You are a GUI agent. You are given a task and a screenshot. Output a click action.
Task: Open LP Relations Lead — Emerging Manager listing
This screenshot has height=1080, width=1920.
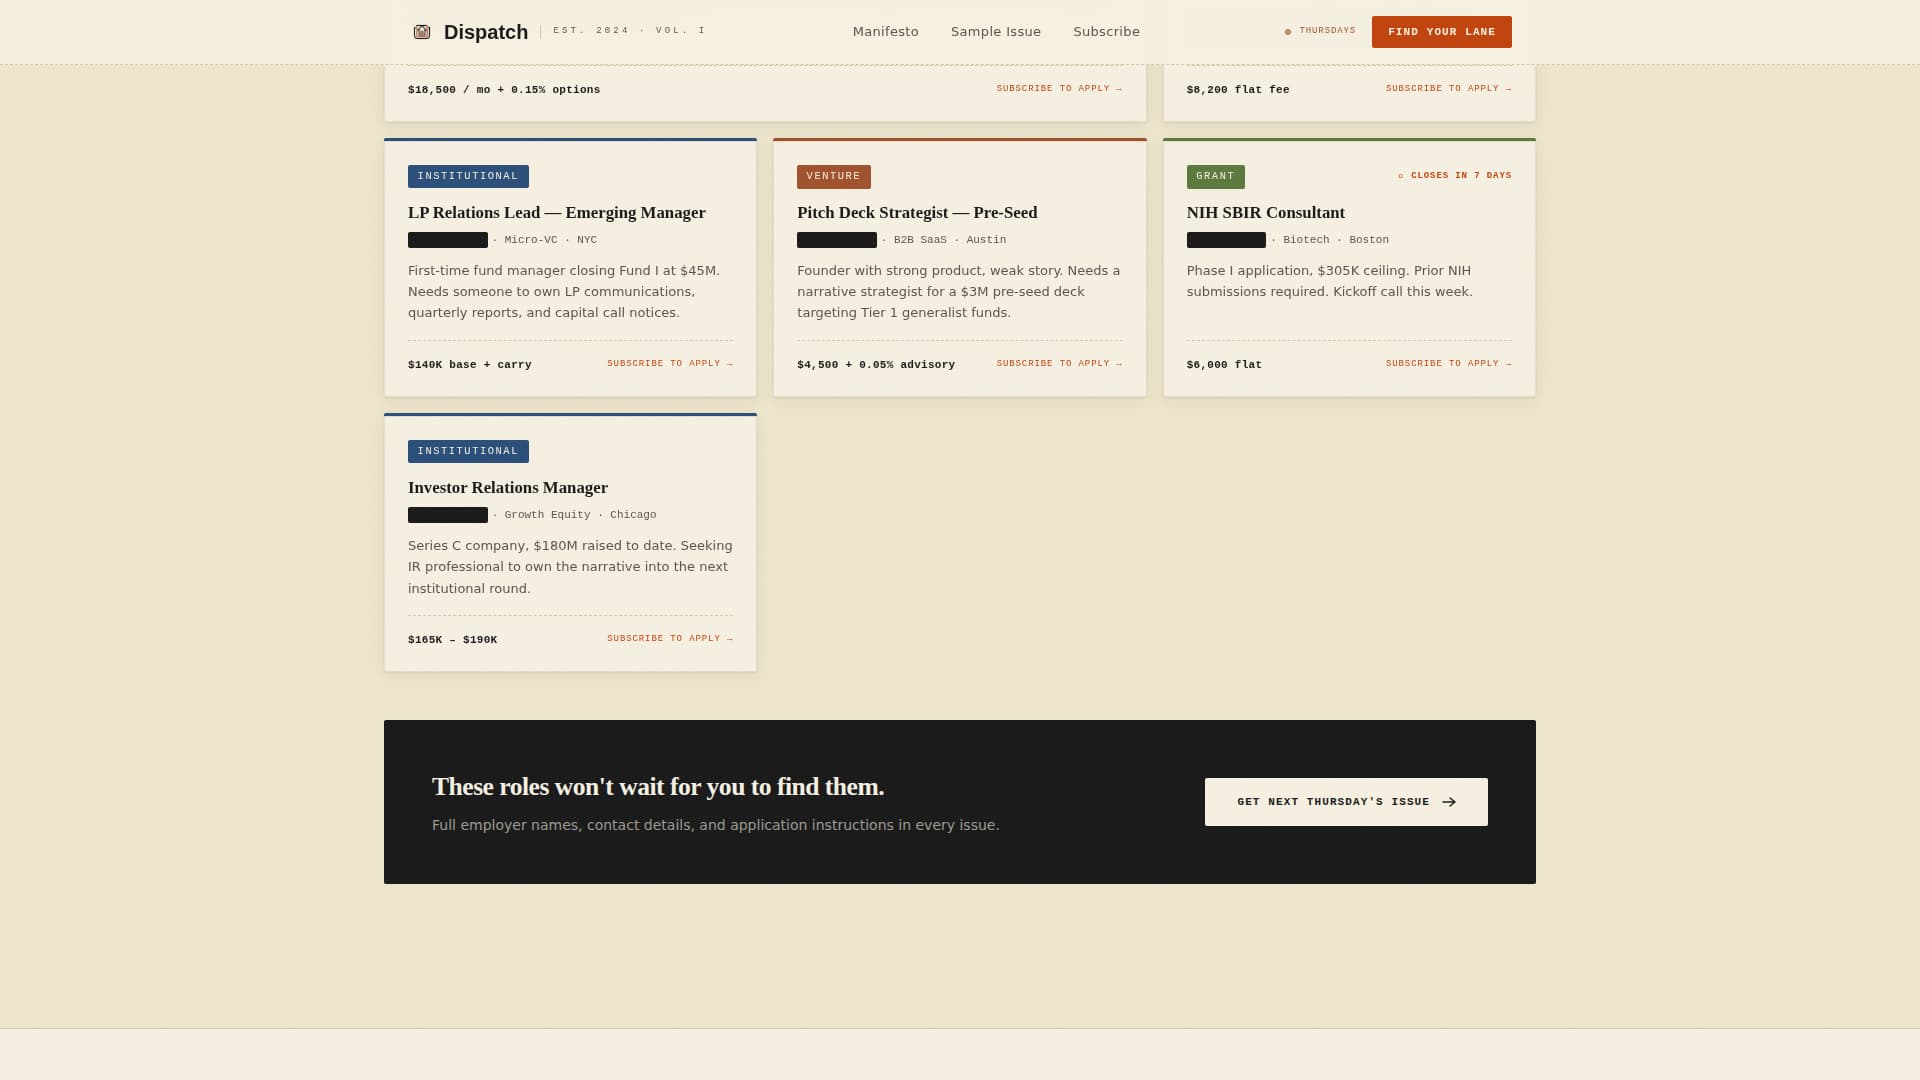[557, 213]
